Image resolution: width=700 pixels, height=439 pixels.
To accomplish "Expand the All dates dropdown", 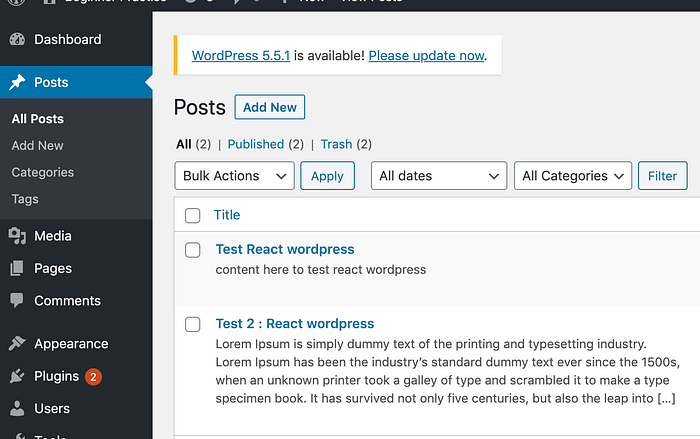I will [439, 176].
